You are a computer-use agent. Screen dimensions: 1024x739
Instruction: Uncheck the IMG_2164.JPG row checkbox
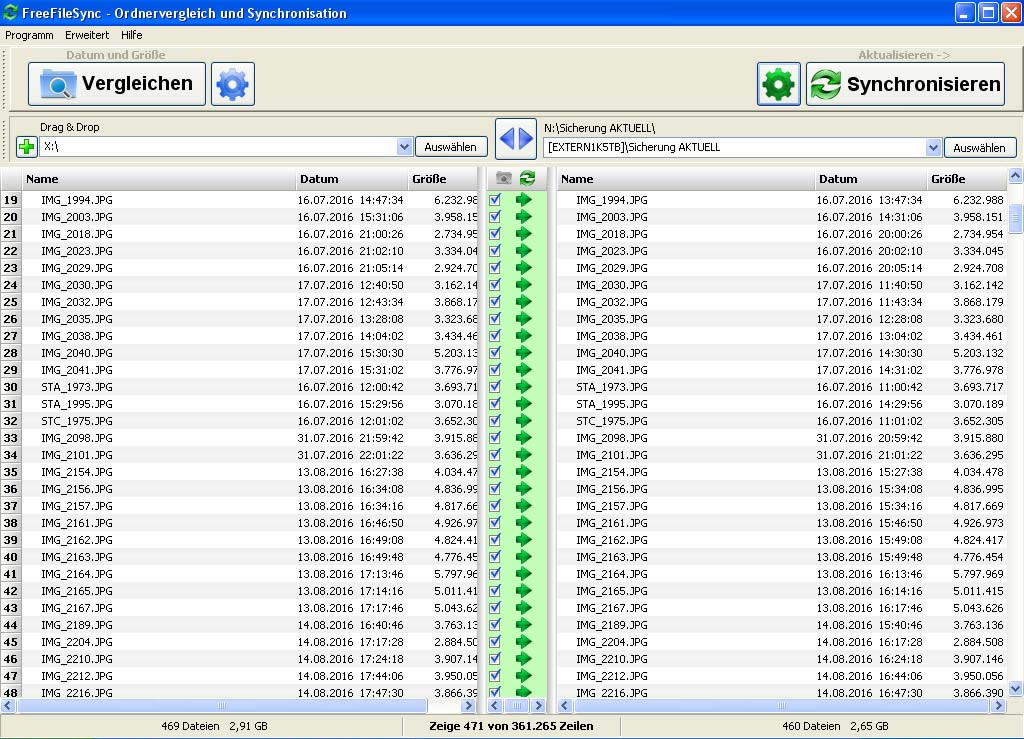[x=495, y=573]
